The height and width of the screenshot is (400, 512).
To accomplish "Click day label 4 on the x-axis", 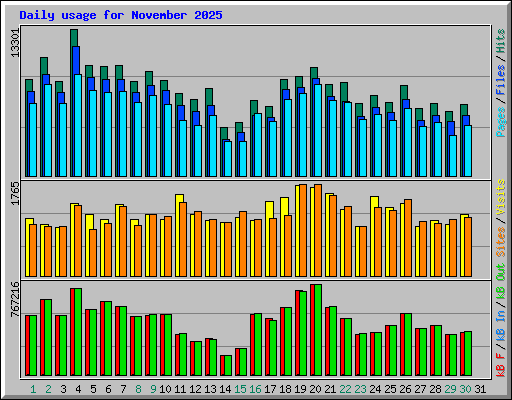I will tap(78, 389).
